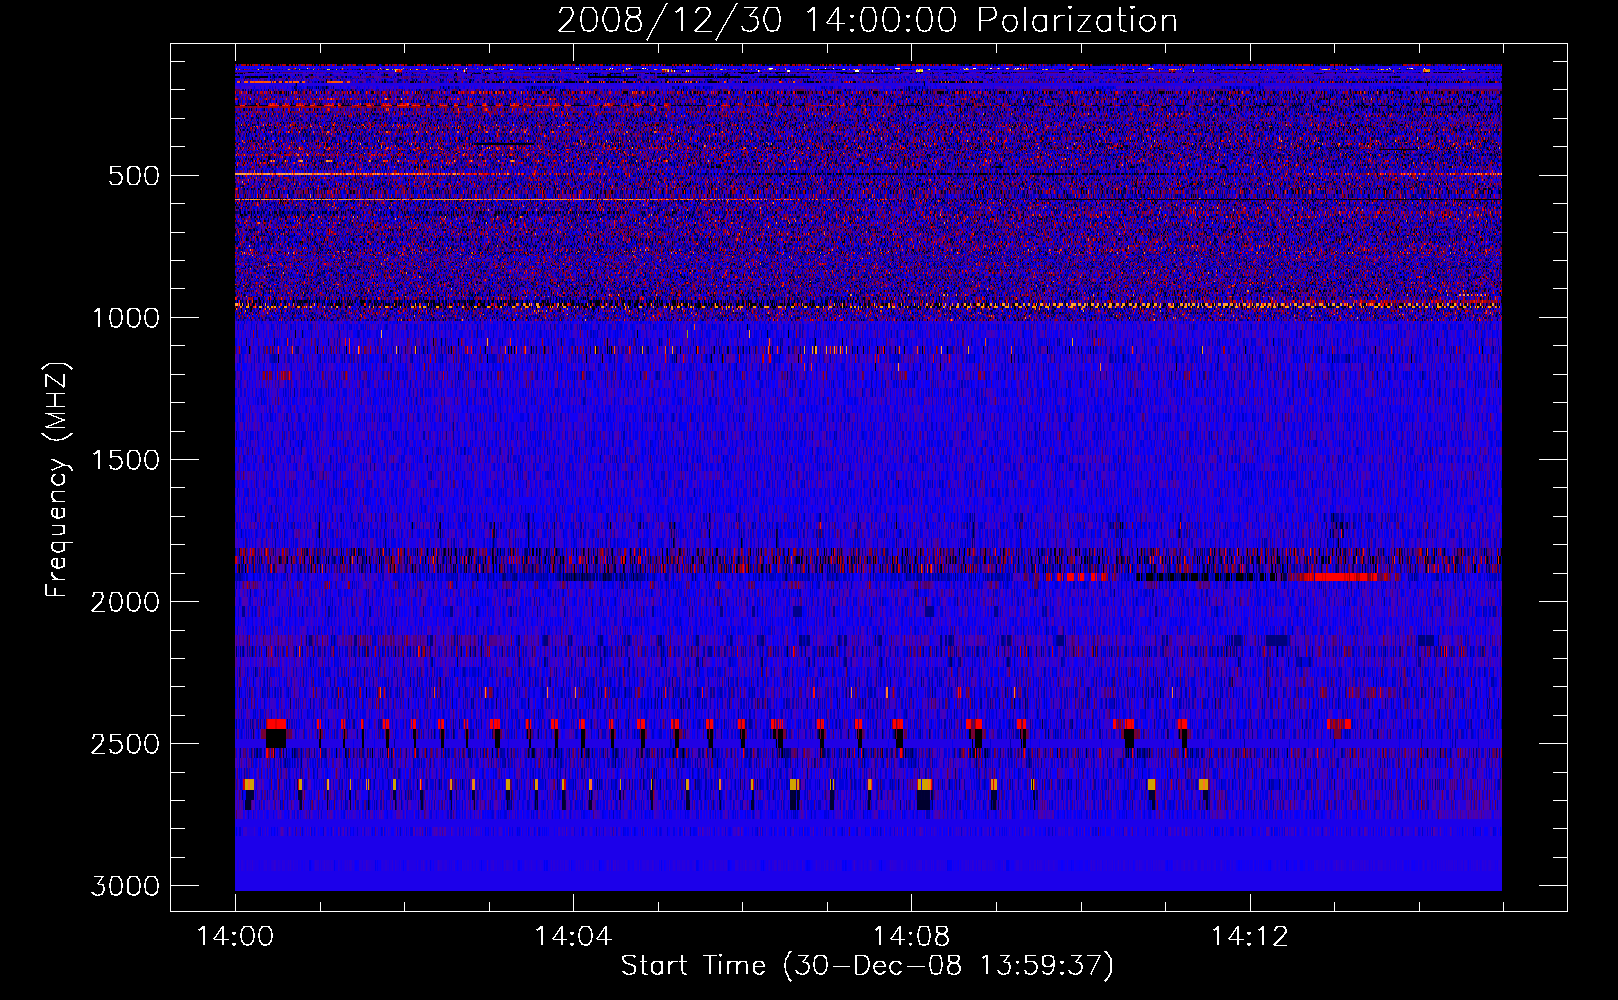Click the 1500 frequency tick label

125,460
